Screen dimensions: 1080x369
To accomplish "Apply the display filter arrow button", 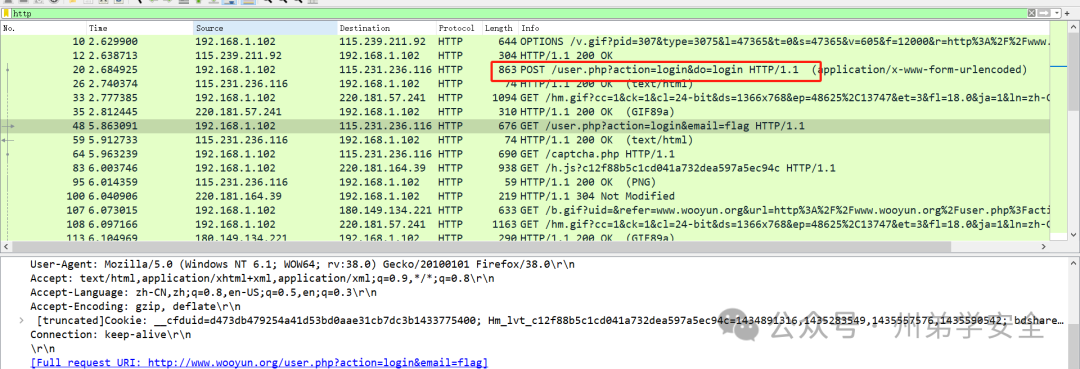I will click(1043, 14).
